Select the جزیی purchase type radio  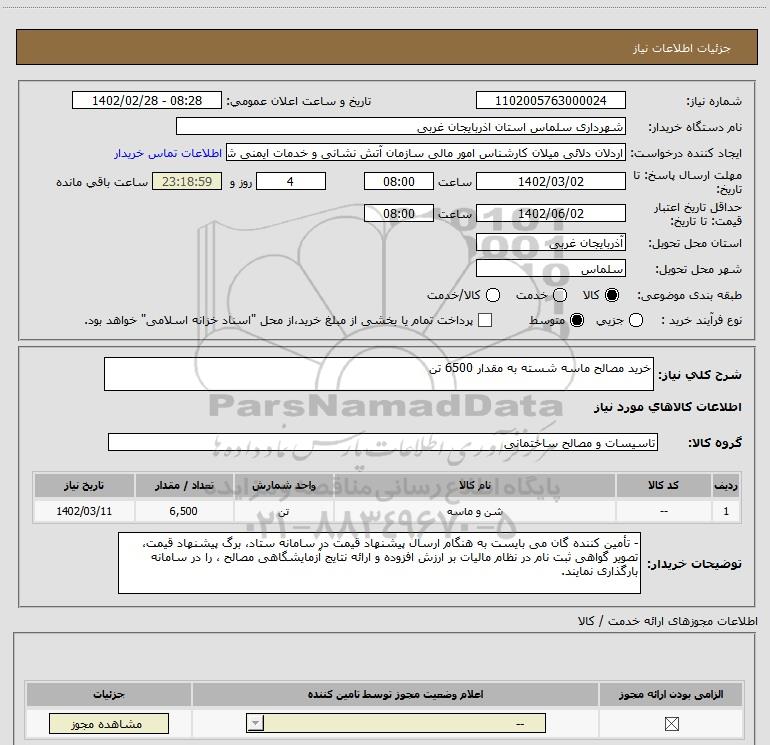coord(635,320)
